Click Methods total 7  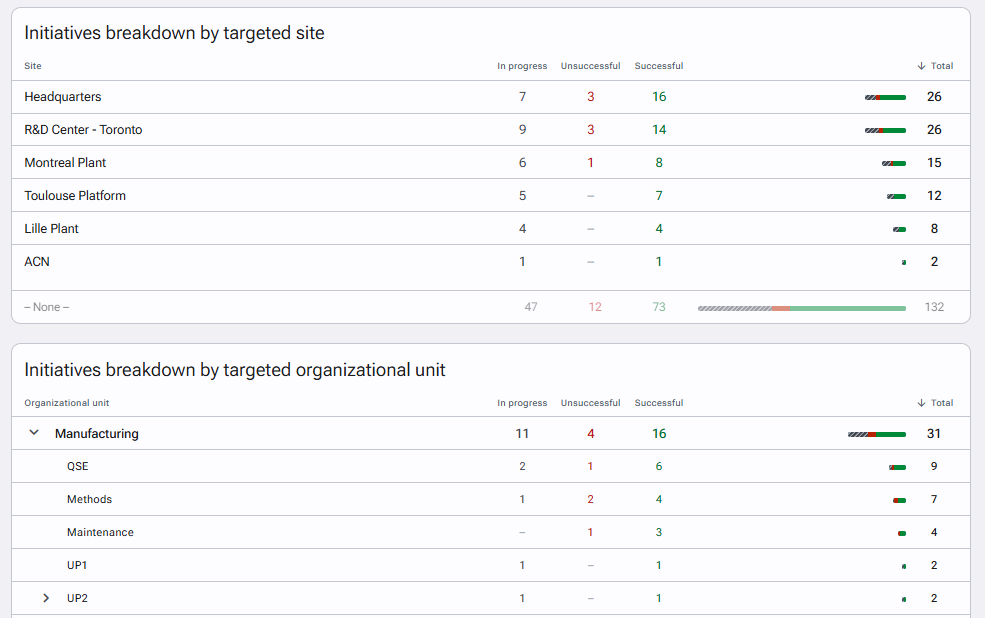934,499
